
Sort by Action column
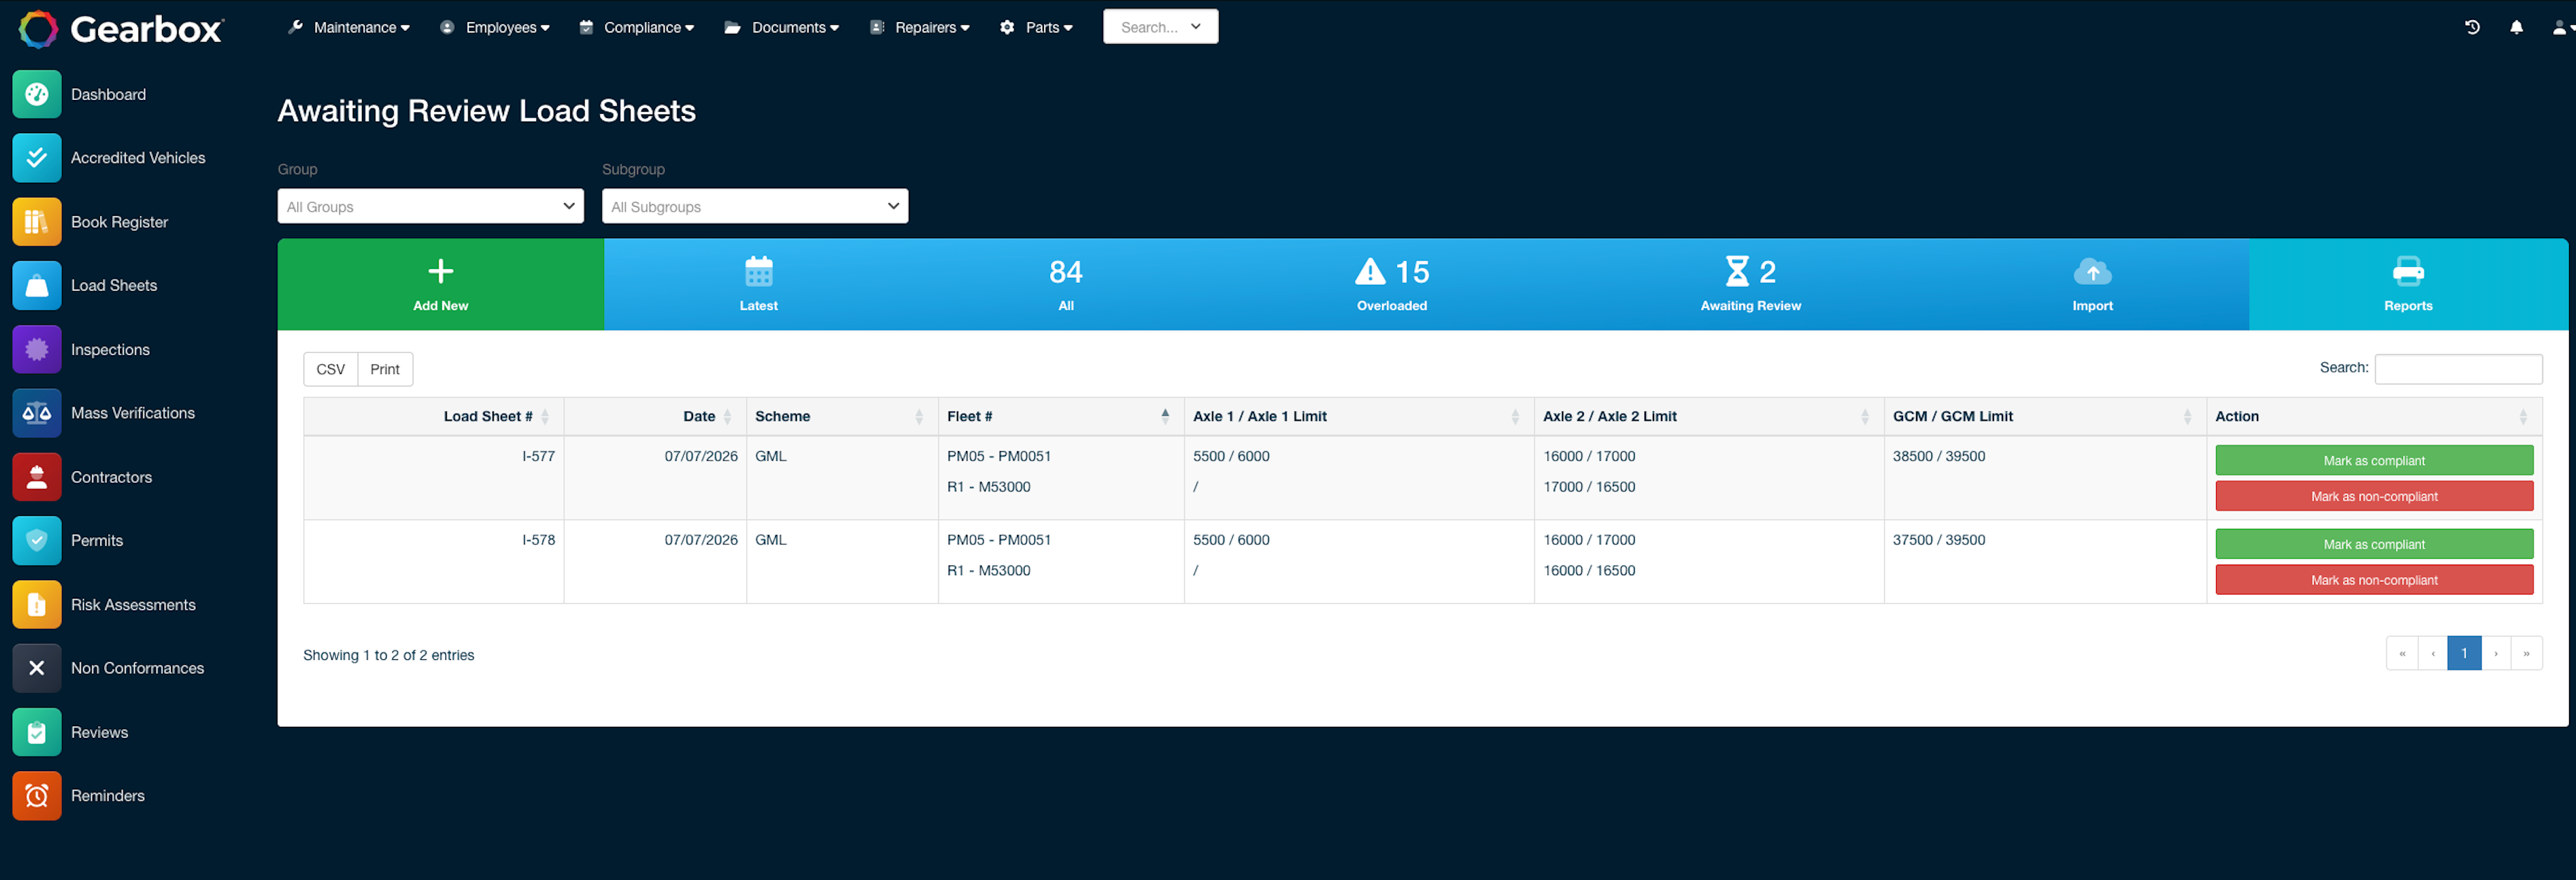pyautogui.click(x=2374, y=417)
